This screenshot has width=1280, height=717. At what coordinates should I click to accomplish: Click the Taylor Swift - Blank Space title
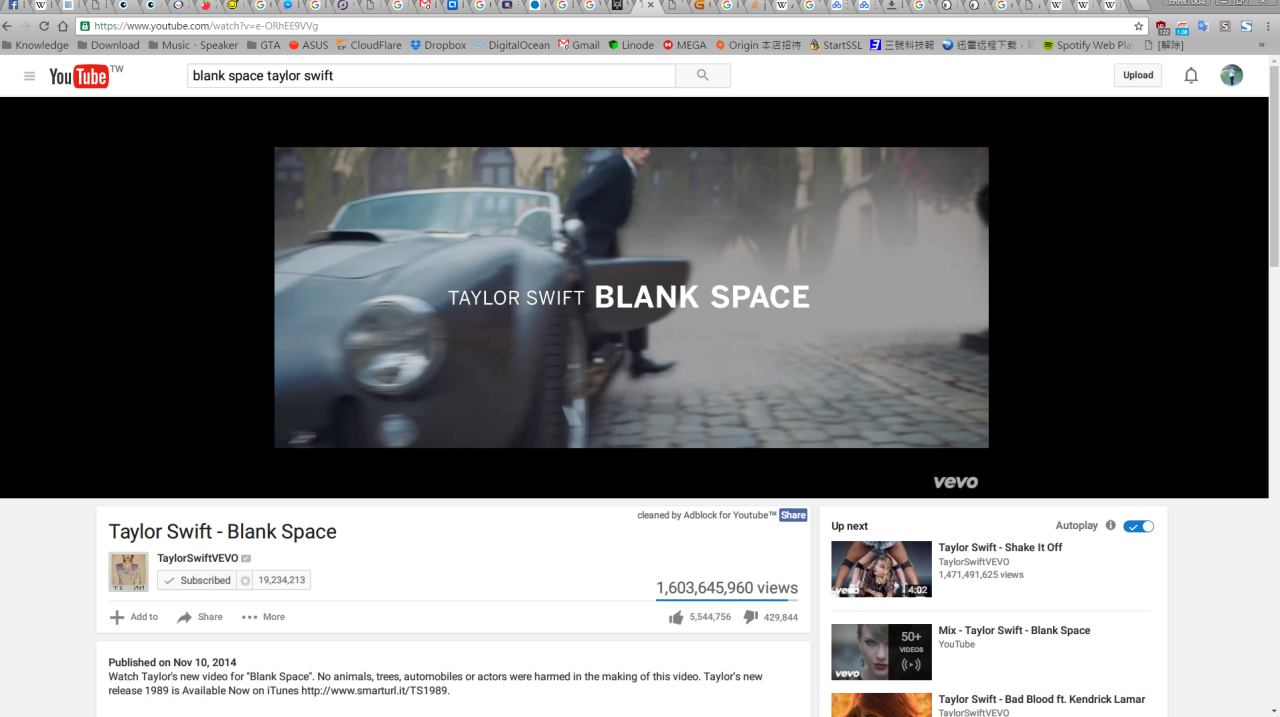[222, 532]
